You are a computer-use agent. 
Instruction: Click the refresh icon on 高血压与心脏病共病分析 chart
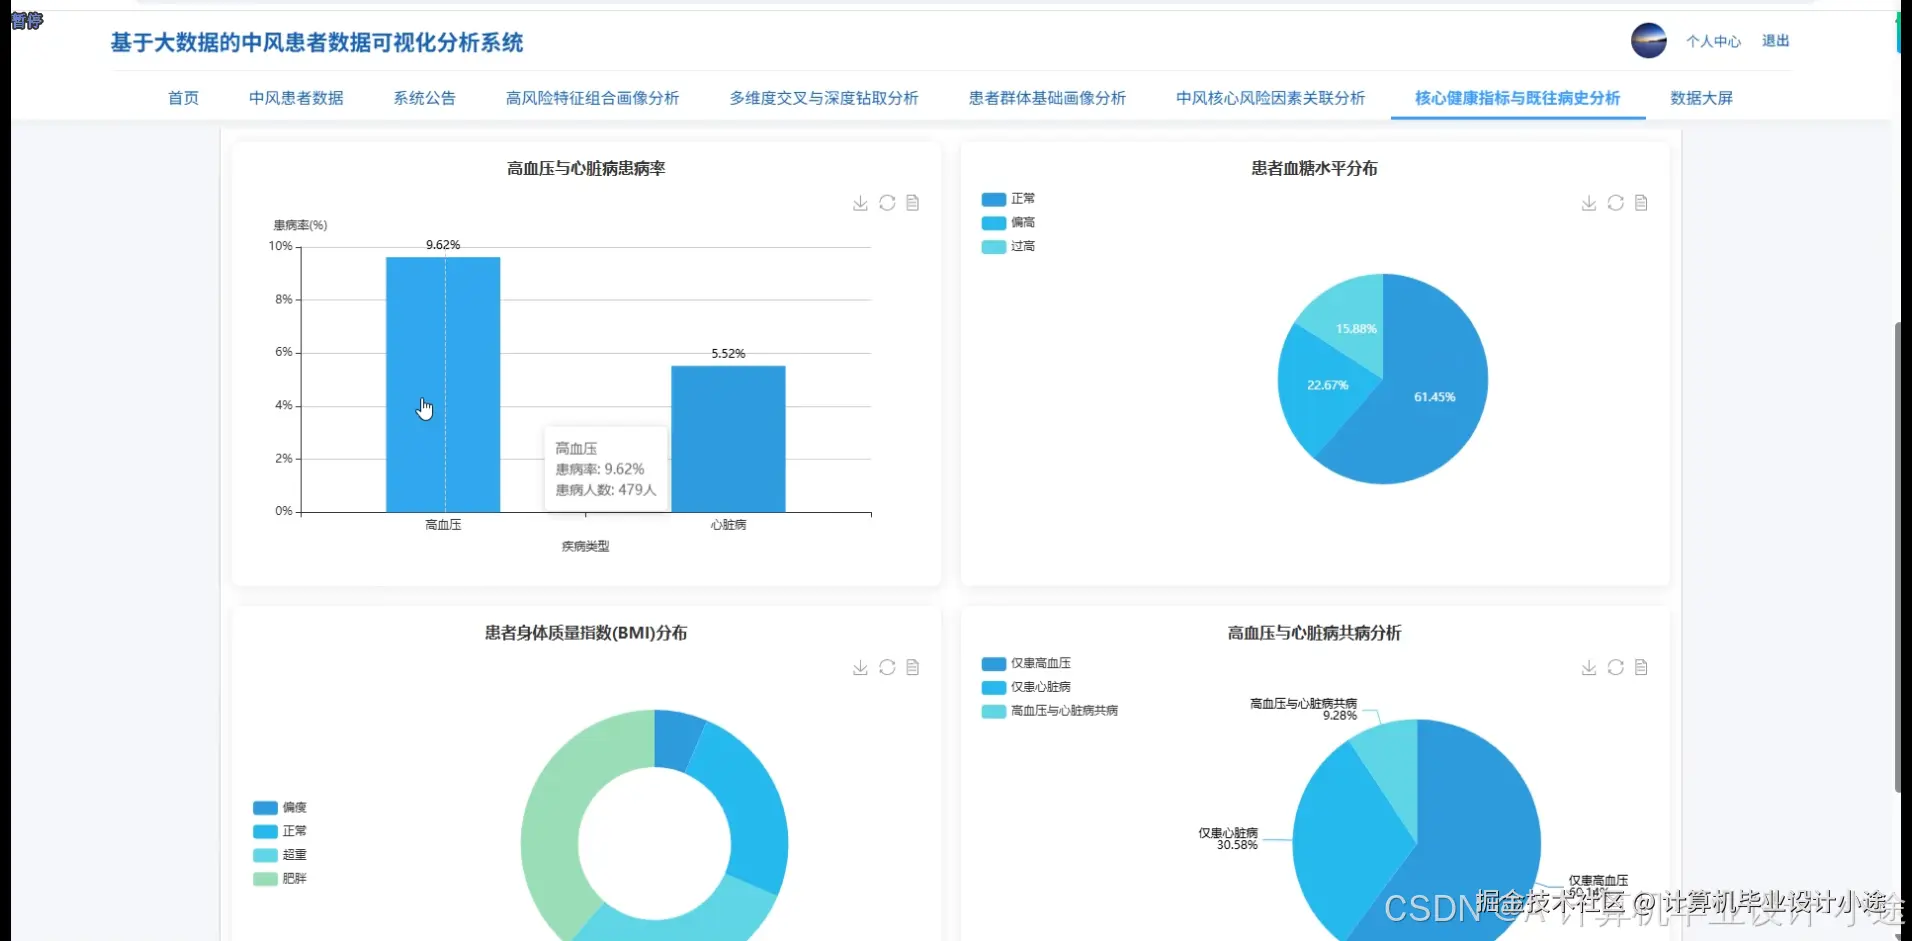tap(1616, 667)
